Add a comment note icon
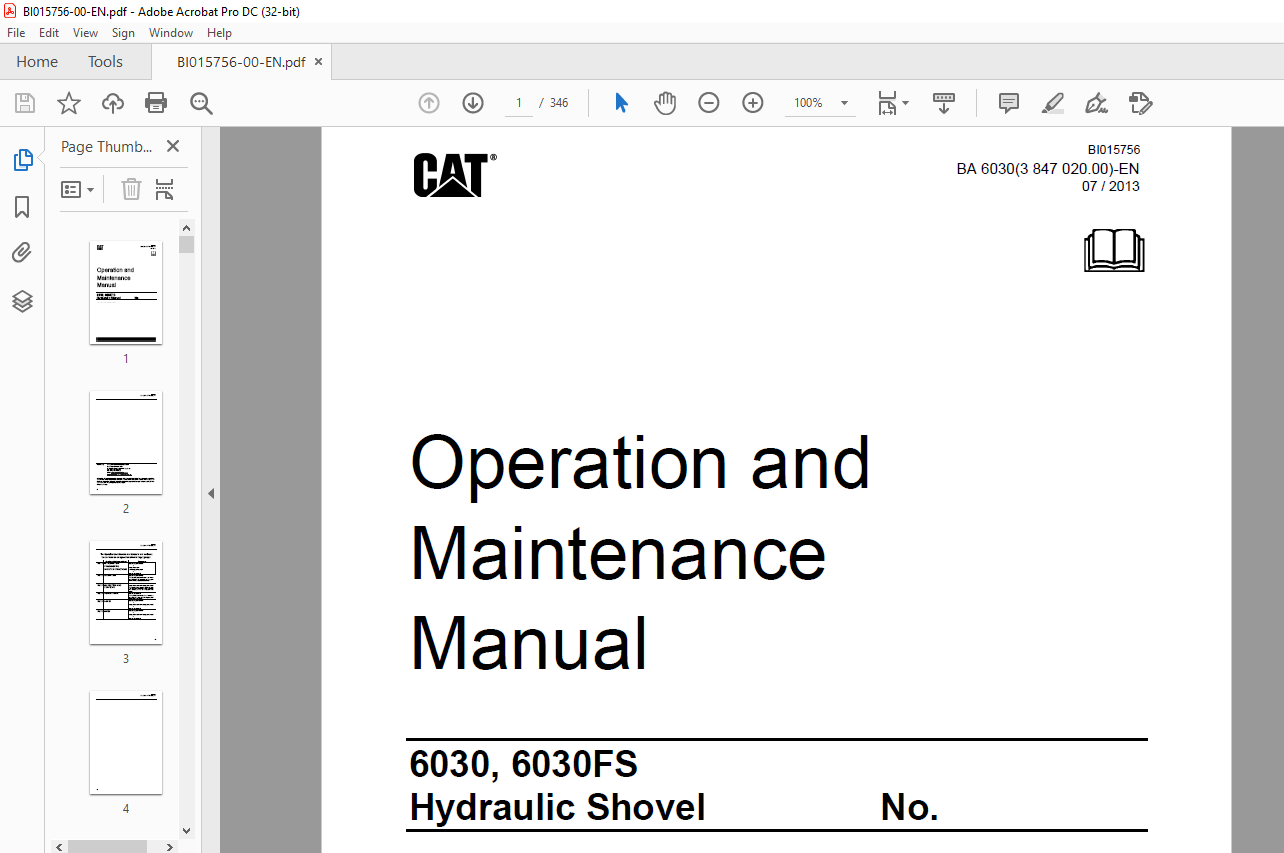This screenshot has width=1284, height=853. 1009,103
